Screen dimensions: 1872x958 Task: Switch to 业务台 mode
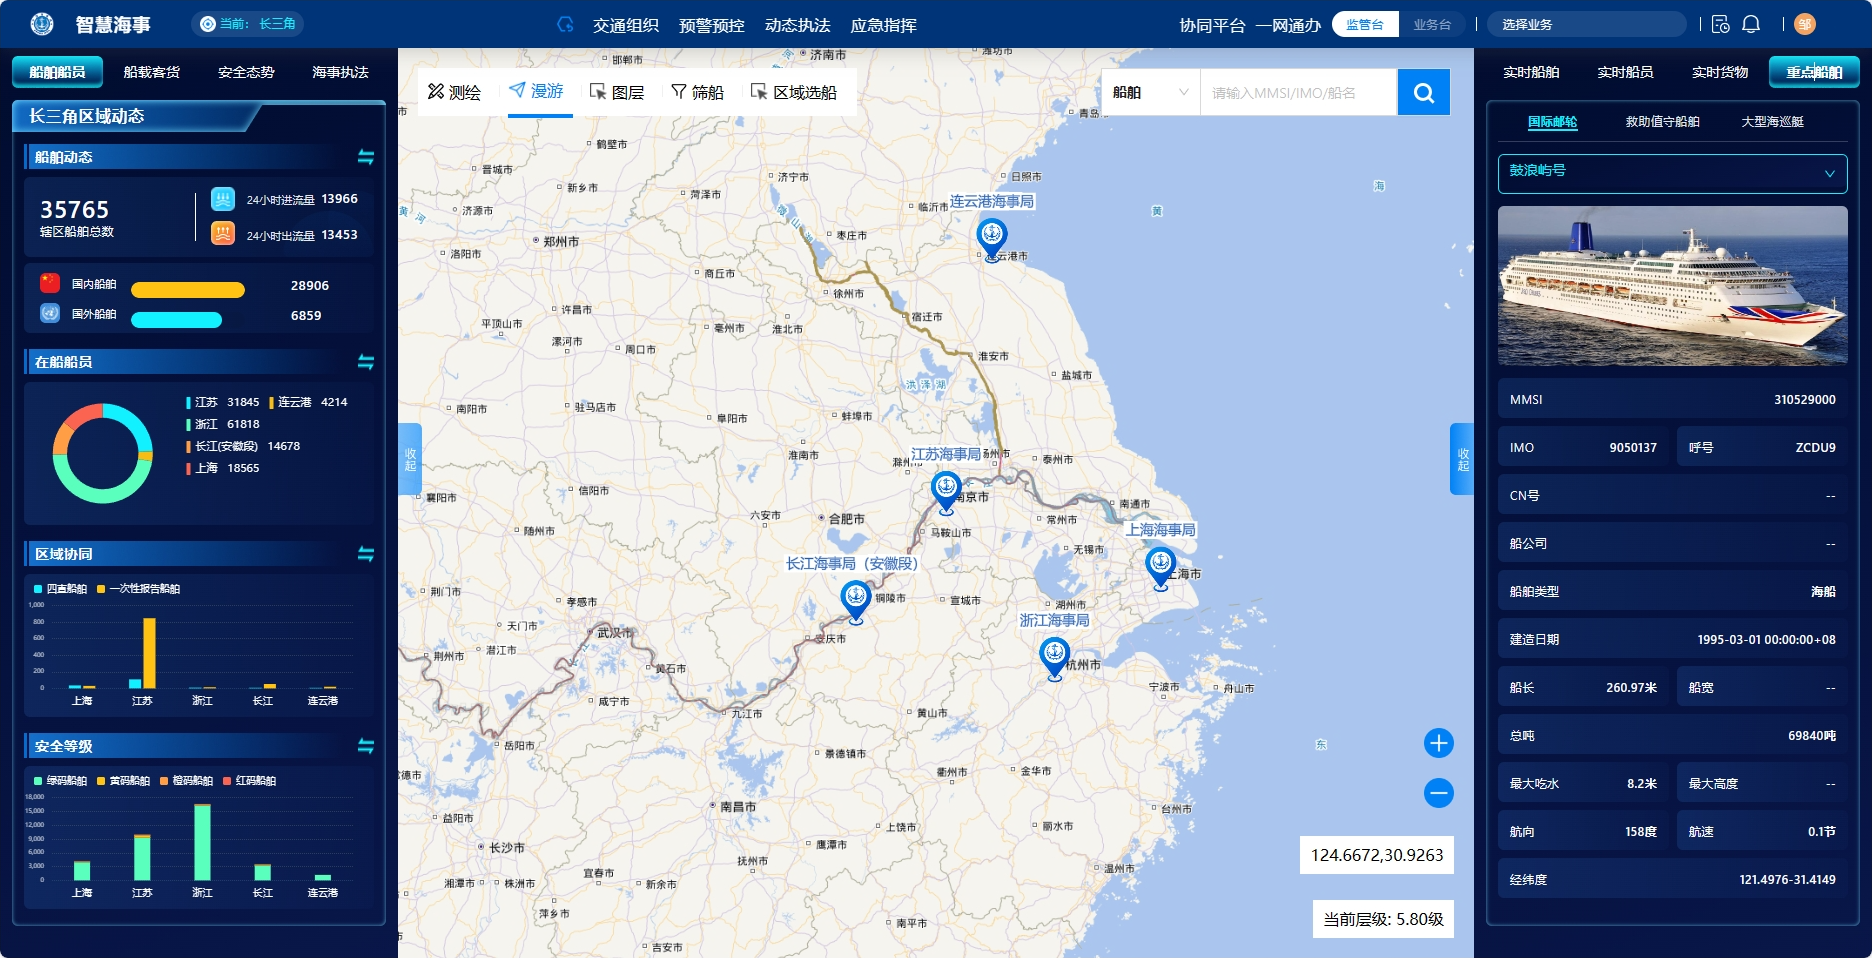1432,24
